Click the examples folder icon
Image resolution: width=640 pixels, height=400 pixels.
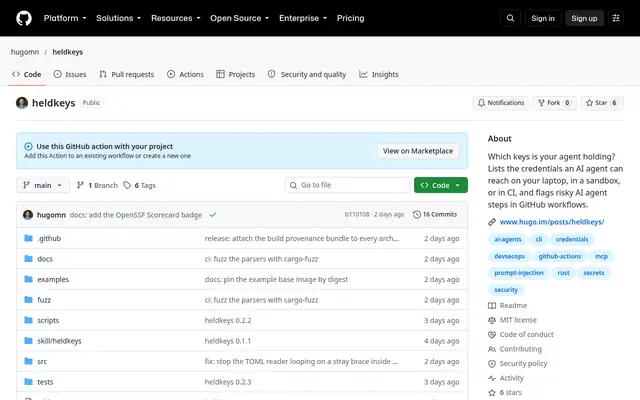[28, 279]
